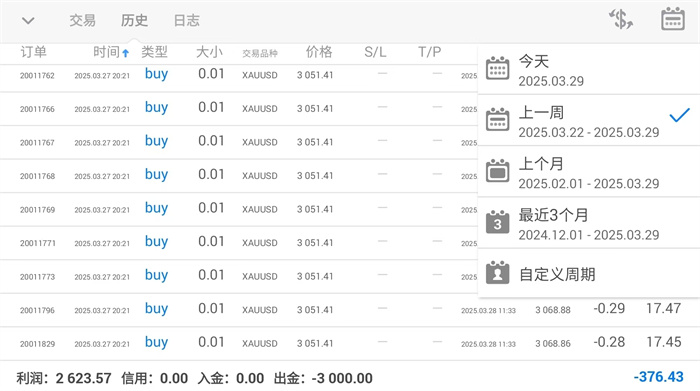The height and width of the screenshot is (391, 700).
Task: Open order 20011796 row
Action: [350, 310]
